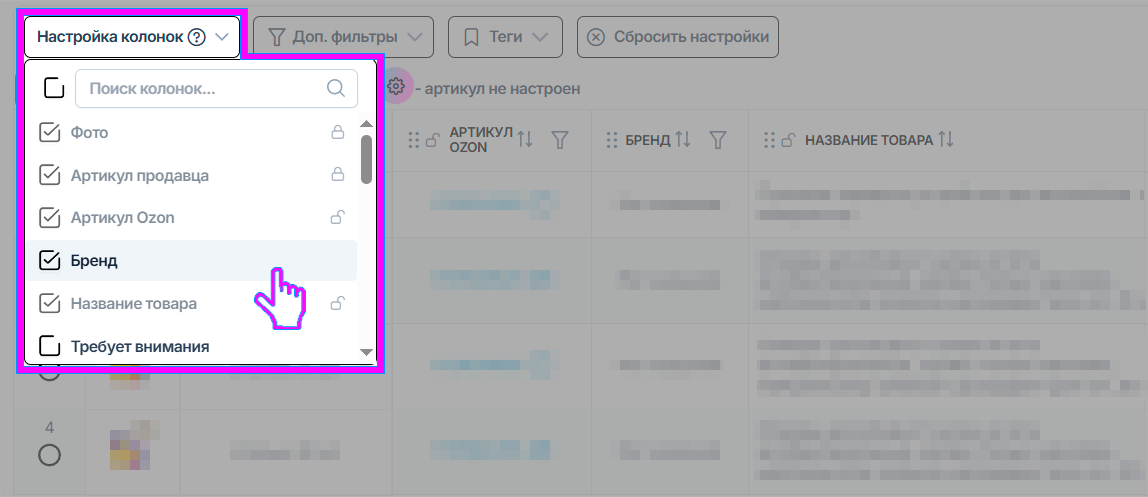Uncheck the Бренд column checkbox
This screenshot has height=497, width=1148.
pyautogui.click(x=49, y=261)
